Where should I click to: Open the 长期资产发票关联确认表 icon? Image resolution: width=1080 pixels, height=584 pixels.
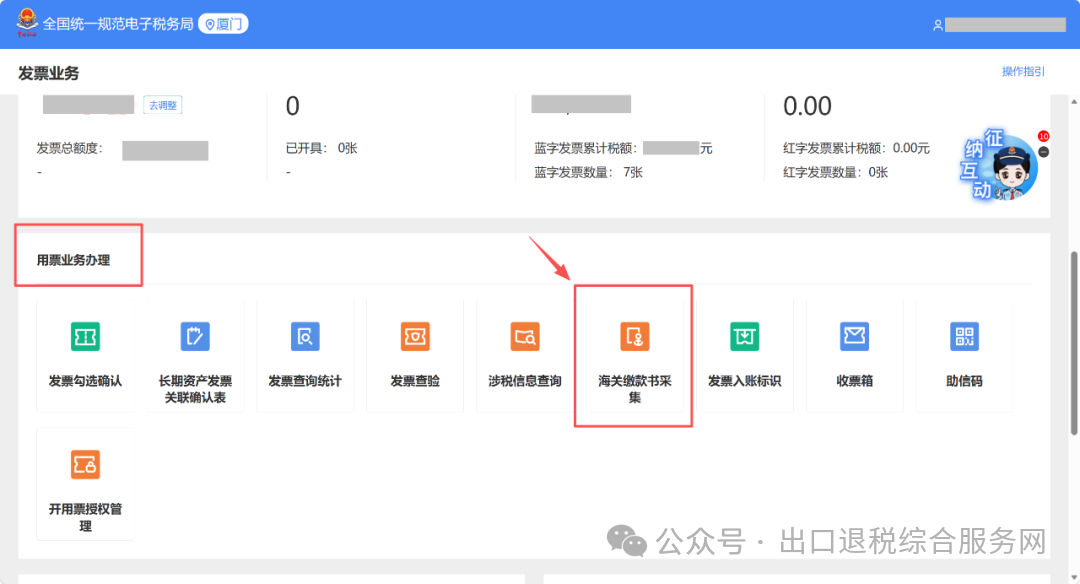195,337
